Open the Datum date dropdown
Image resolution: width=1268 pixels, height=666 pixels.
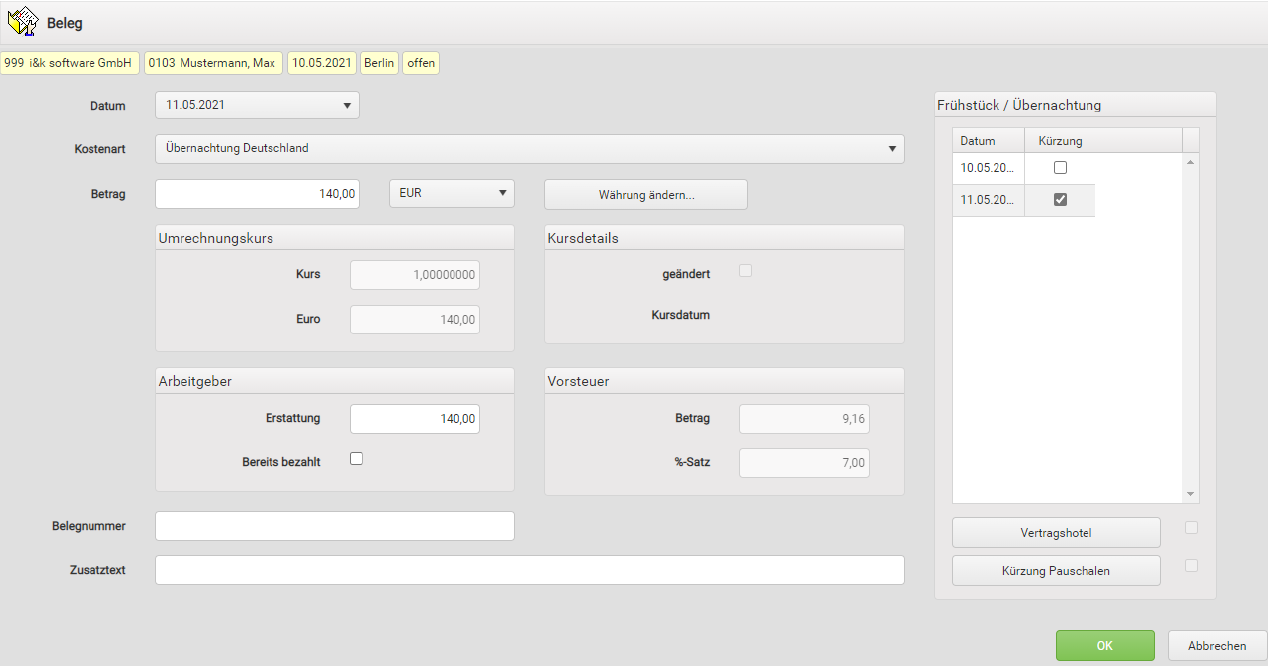346,105
